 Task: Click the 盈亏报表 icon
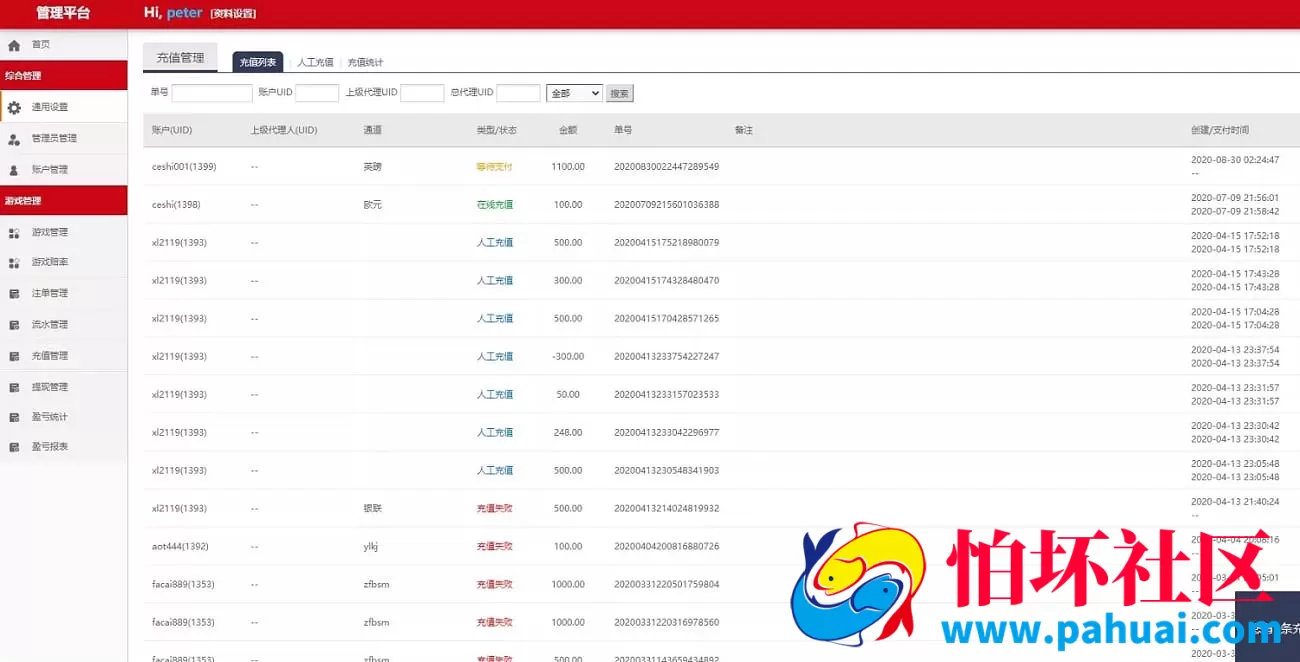click(16, 448)
